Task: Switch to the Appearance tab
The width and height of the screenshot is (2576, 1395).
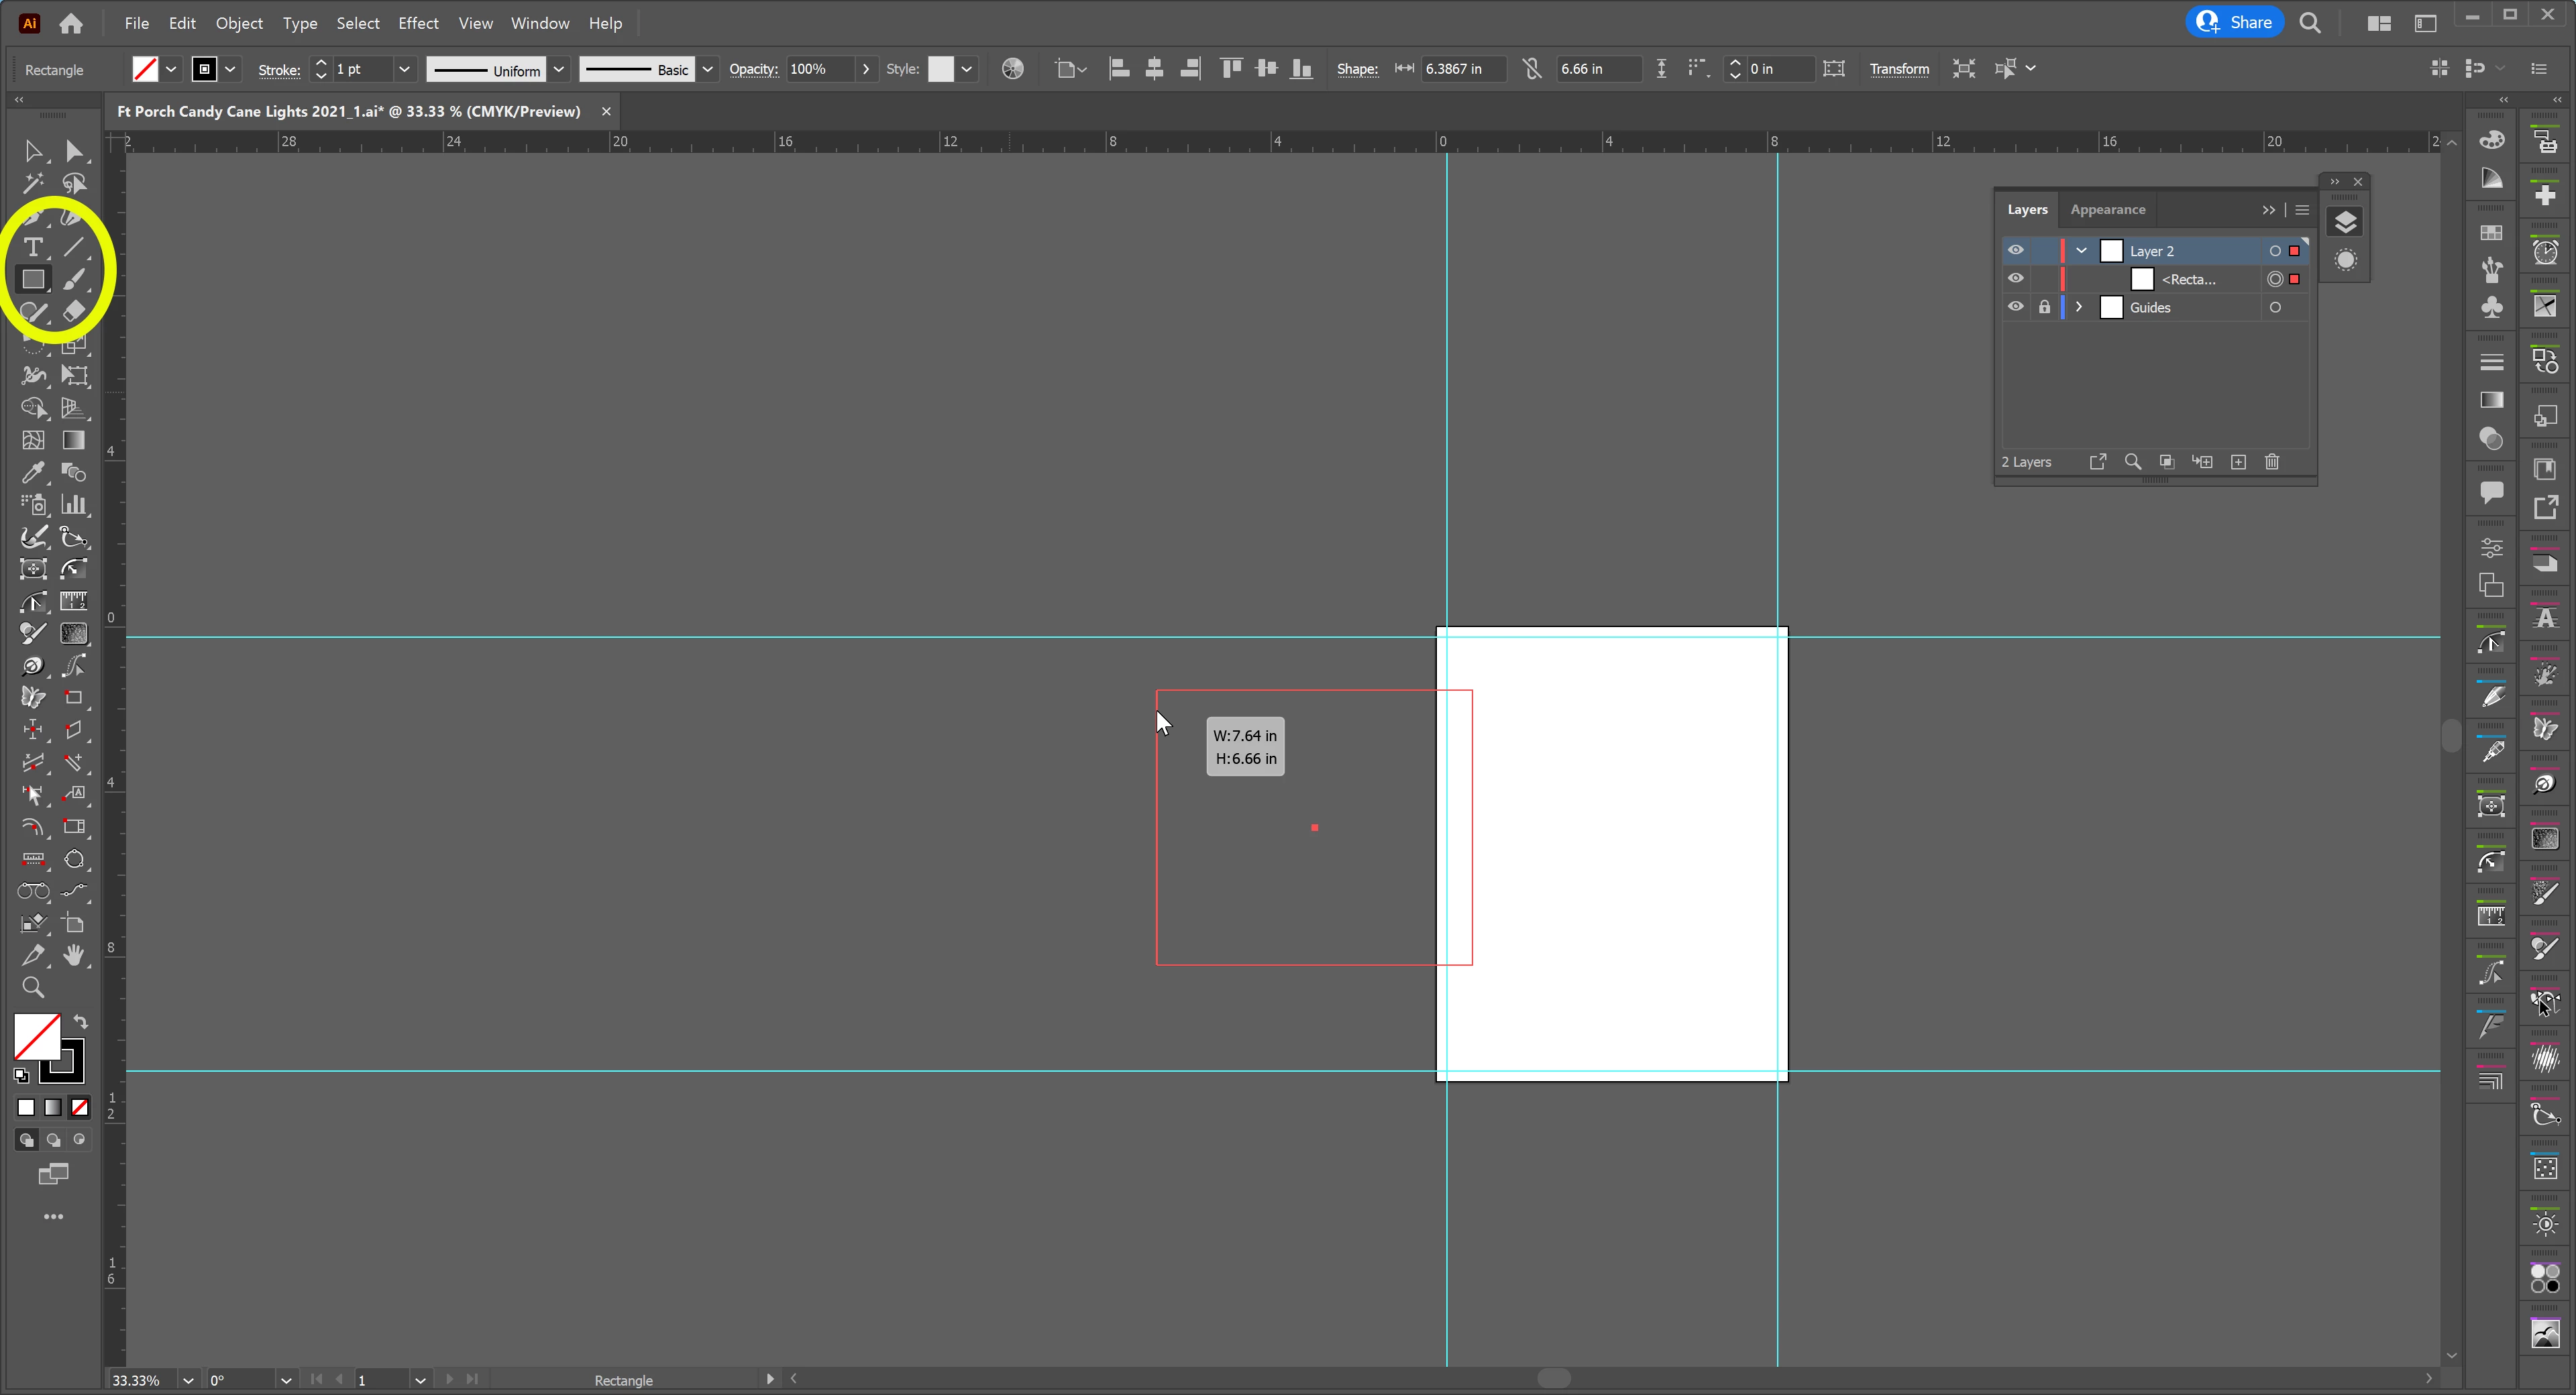Action: [x=2108, y=209]
